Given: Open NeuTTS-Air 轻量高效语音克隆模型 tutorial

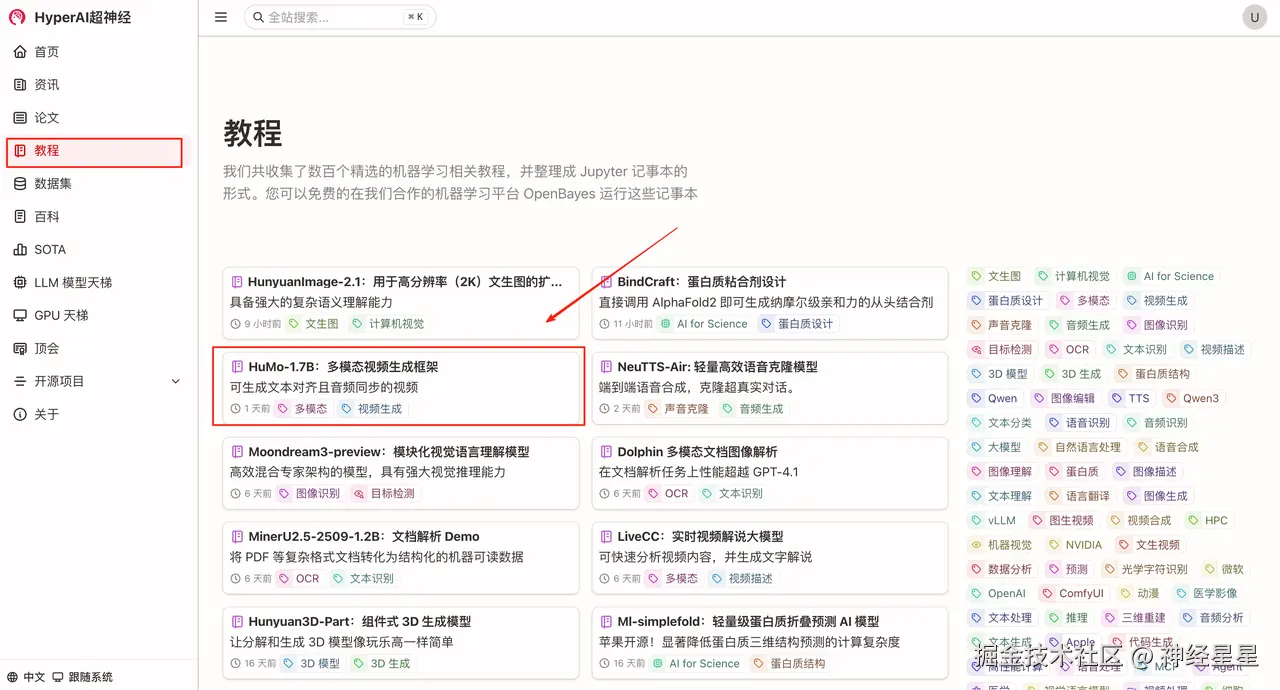Looking at the screenshot, I should click(717, 367).
